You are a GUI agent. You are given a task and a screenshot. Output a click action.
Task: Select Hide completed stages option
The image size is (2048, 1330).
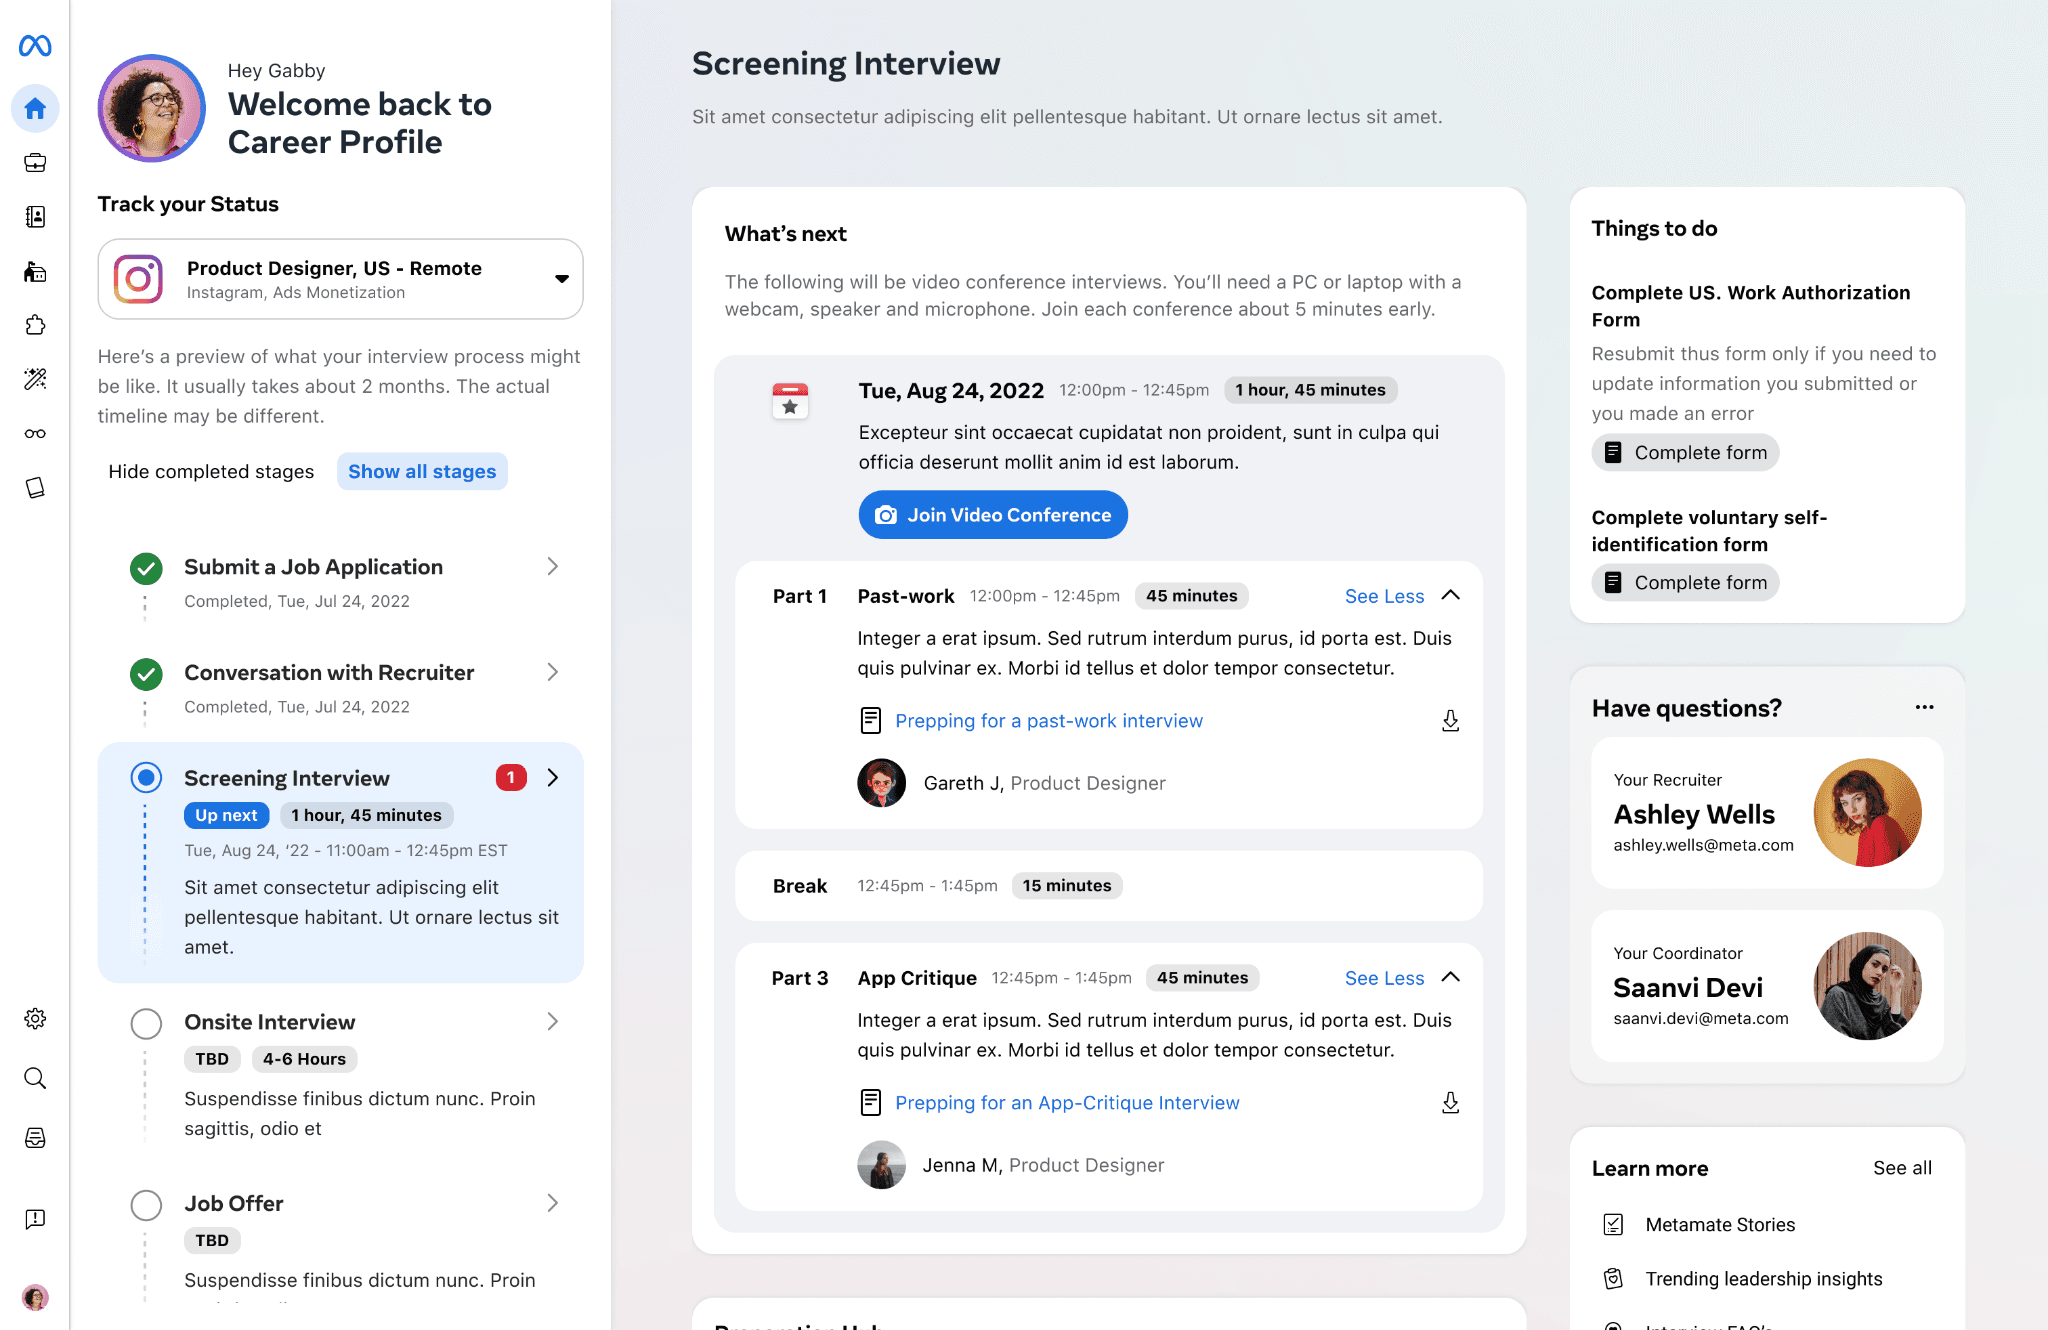tap(211, 471)
